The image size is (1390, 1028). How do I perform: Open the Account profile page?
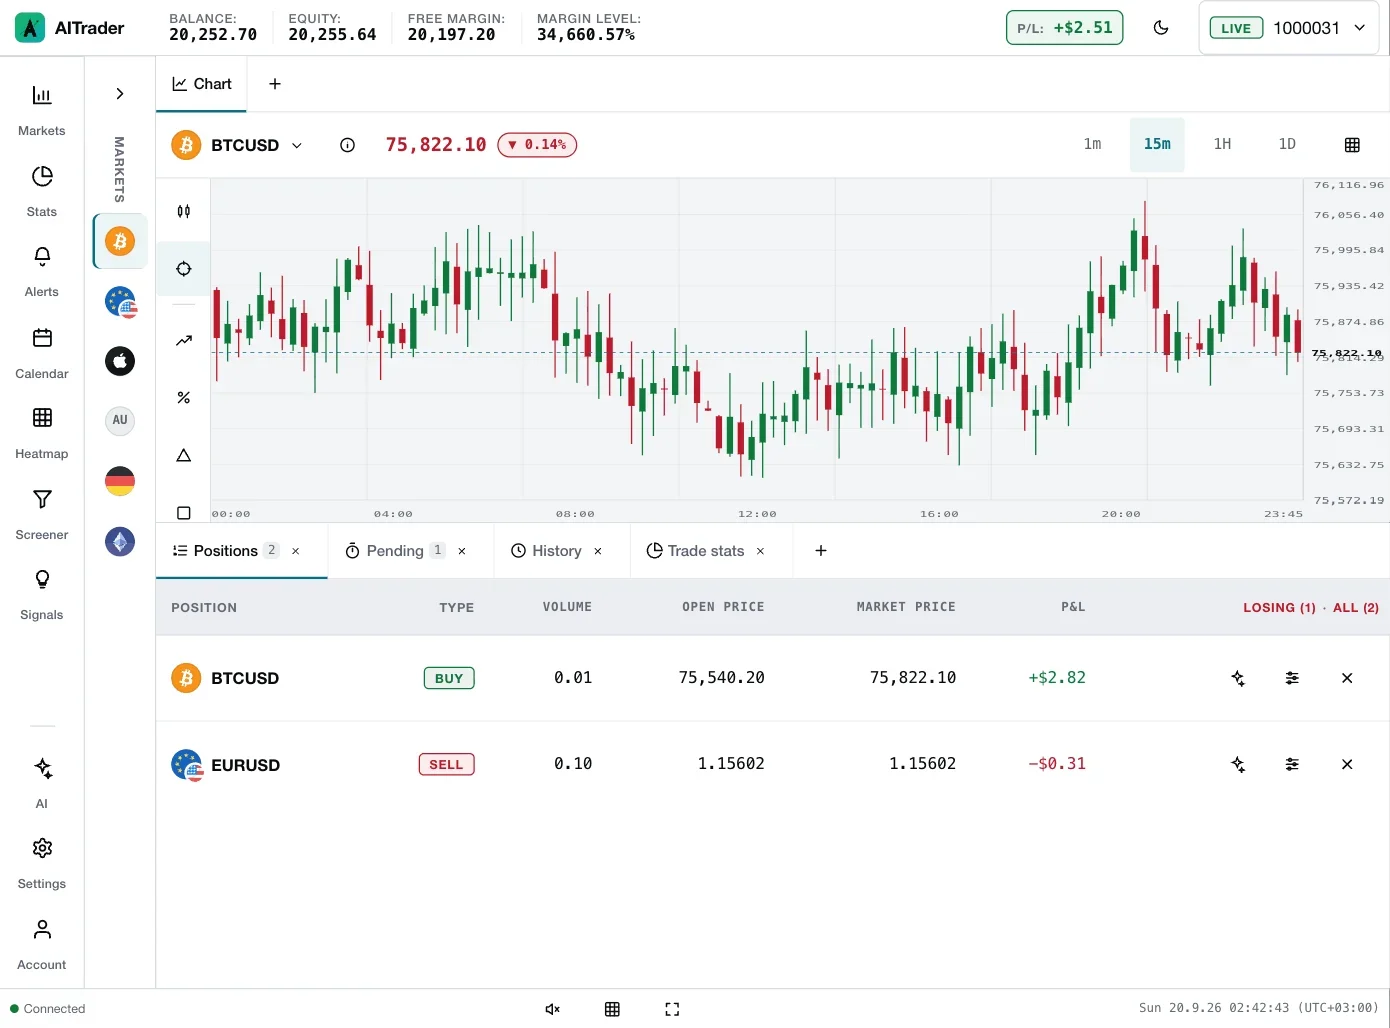click(x=42, y=944)
